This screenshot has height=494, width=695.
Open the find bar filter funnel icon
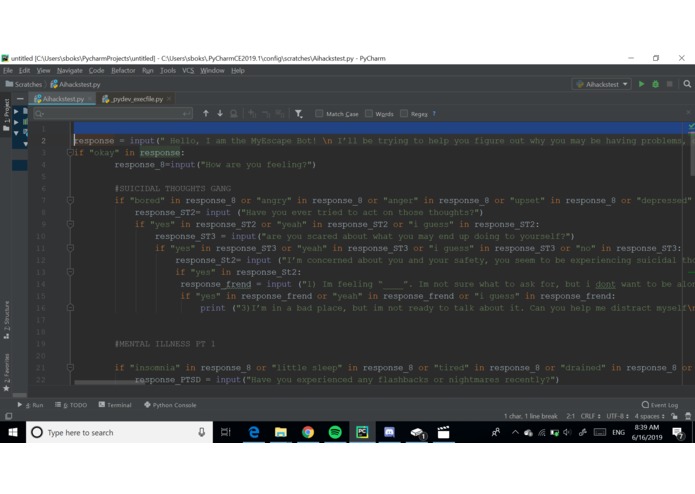click(x=299, y=114)
